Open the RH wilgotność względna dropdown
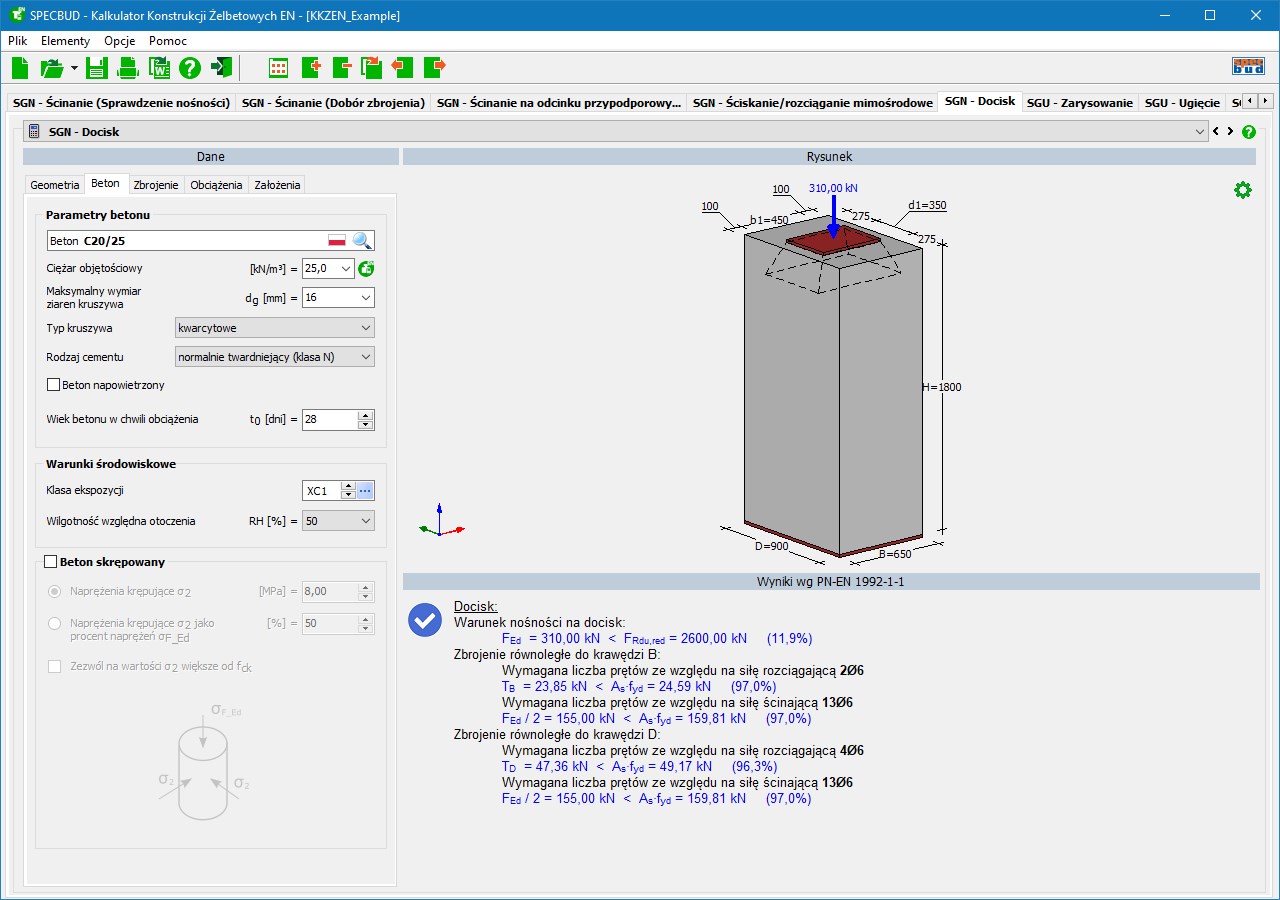 [x=338, y=521]
